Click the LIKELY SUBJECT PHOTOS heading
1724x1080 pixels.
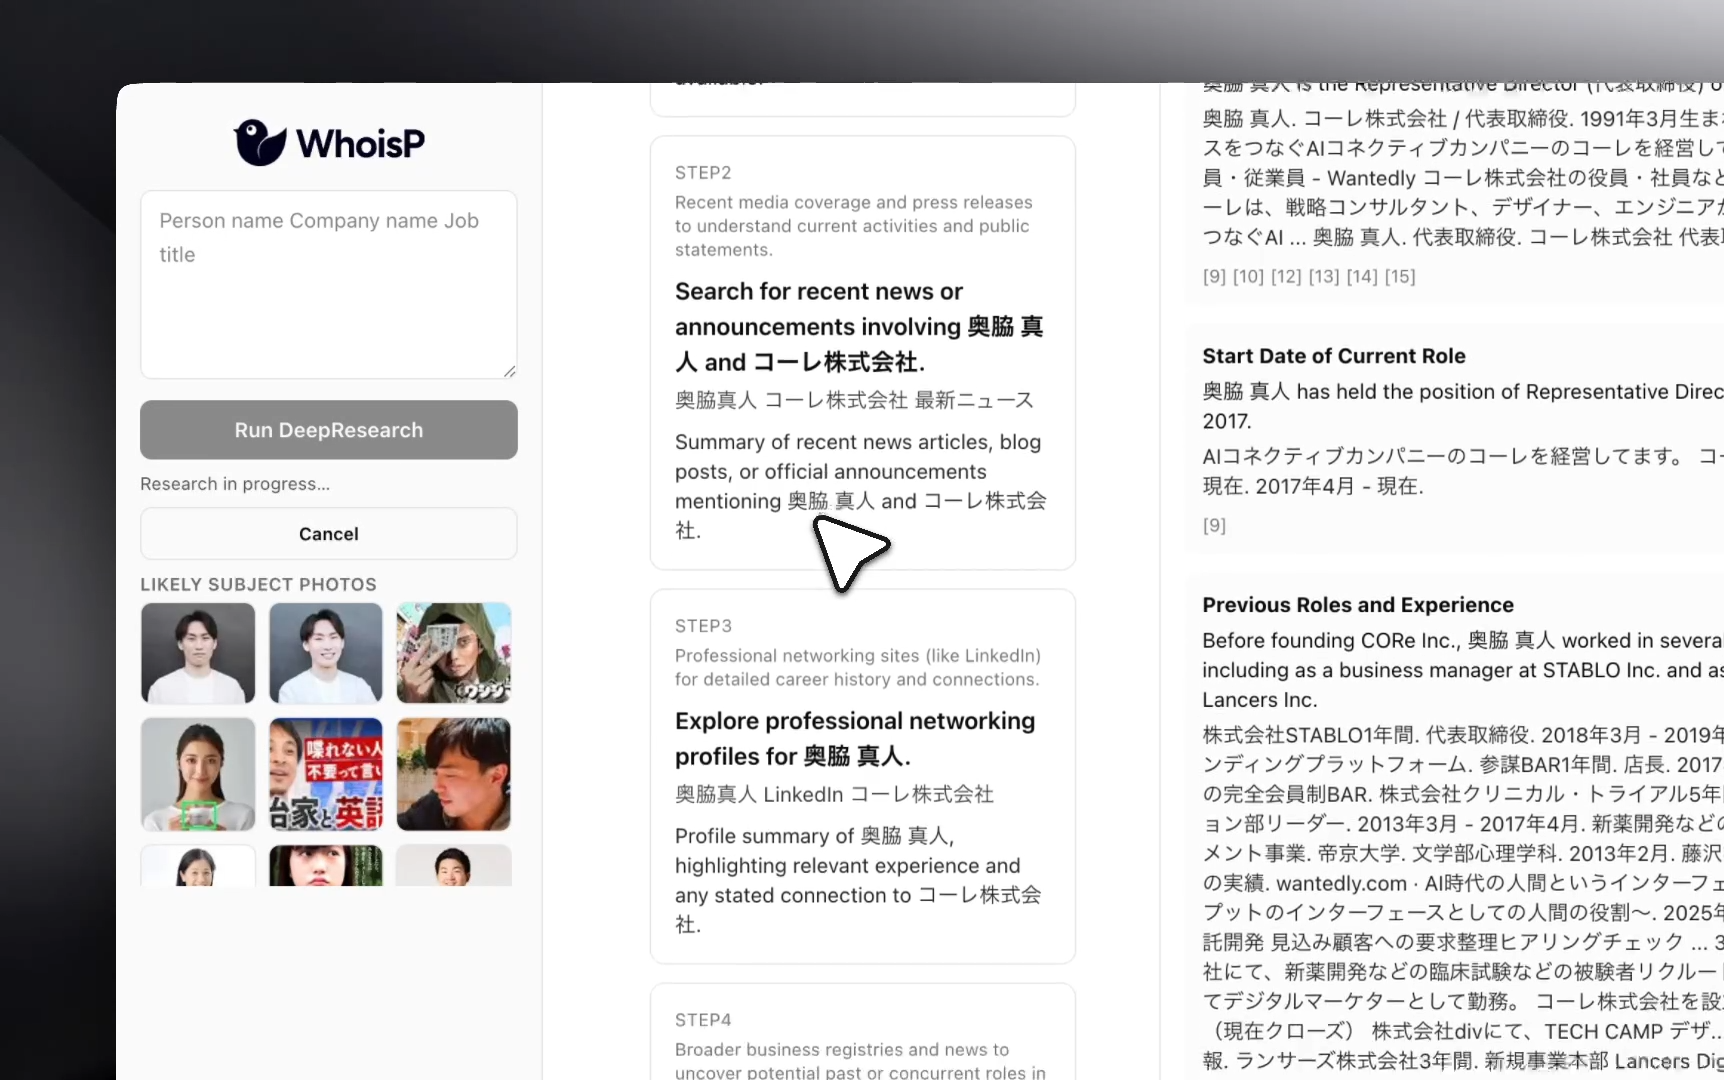(257, 584)
